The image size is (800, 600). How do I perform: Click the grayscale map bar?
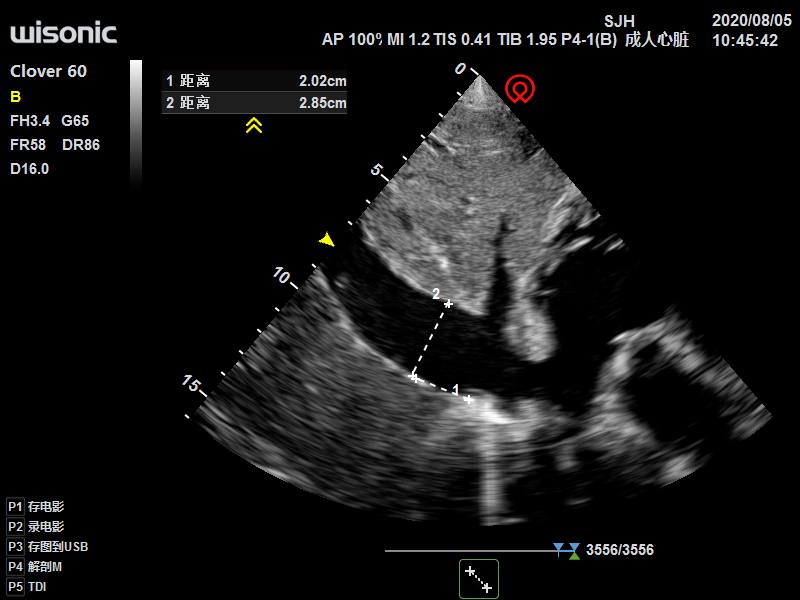[136, 120]
